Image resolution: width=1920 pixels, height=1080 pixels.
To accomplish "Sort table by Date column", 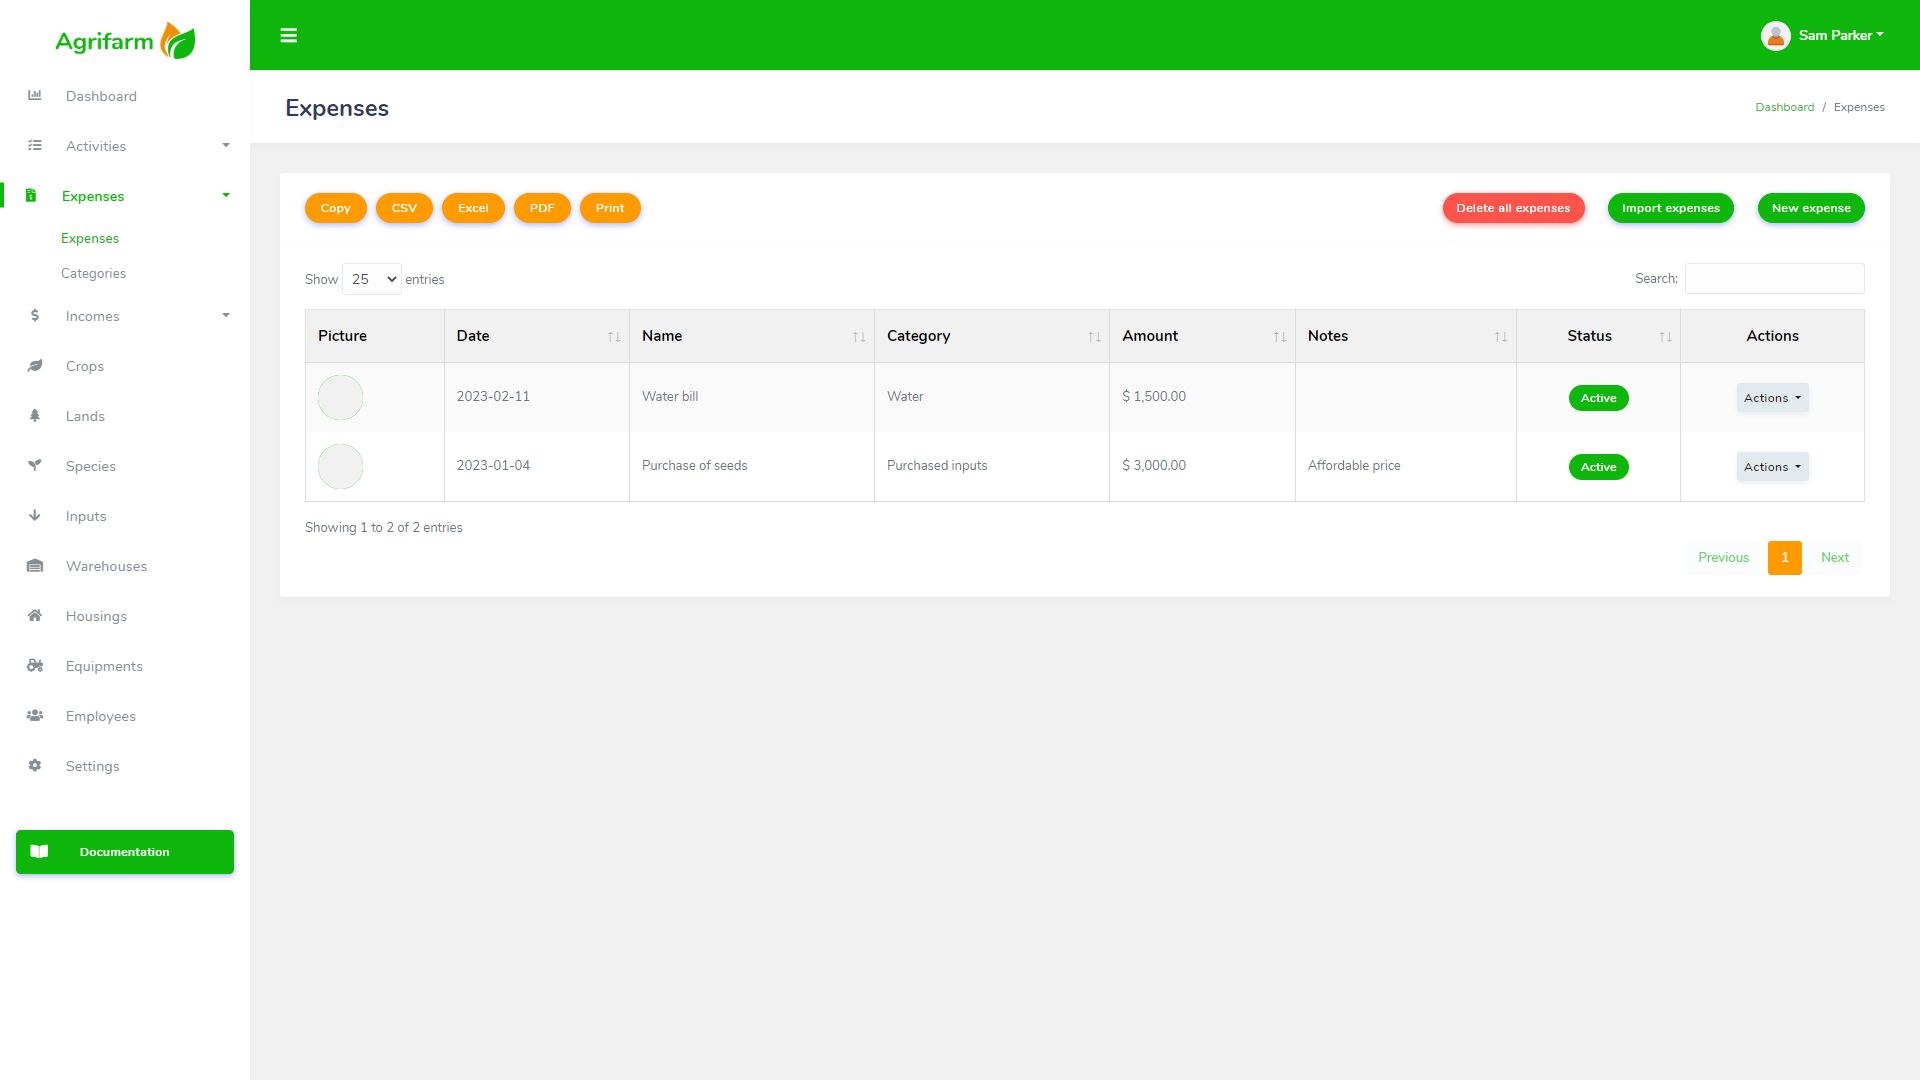I will [x=536, y=336].
